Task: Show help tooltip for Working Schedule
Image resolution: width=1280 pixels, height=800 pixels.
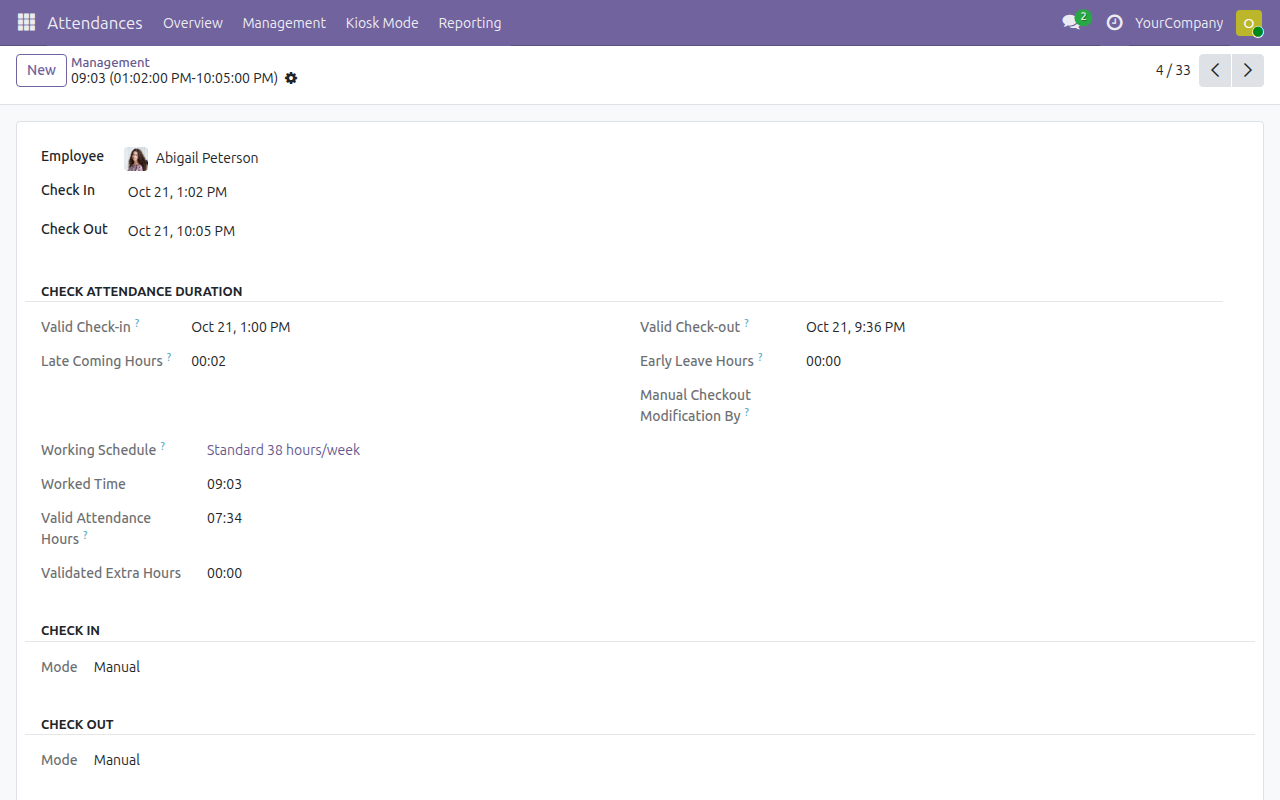Action: [x=163, y=446]
